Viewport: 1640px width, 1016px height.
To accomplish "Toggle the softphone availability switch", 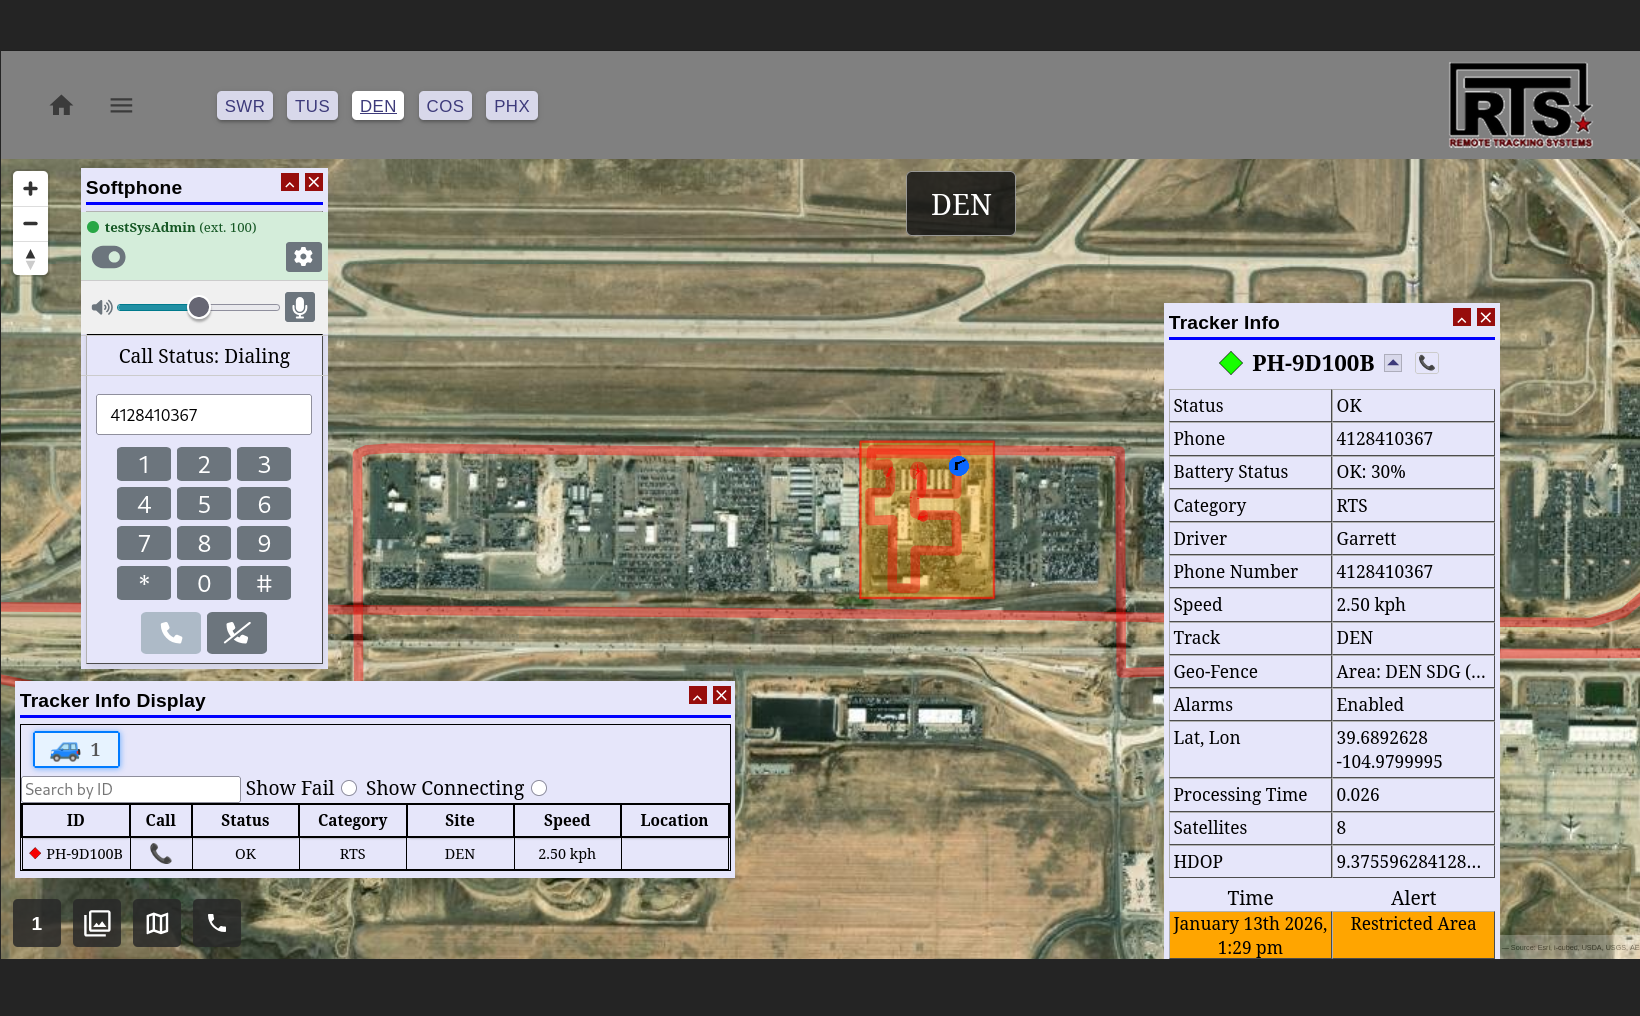I will pyautogui.click(x=109, y=257).
